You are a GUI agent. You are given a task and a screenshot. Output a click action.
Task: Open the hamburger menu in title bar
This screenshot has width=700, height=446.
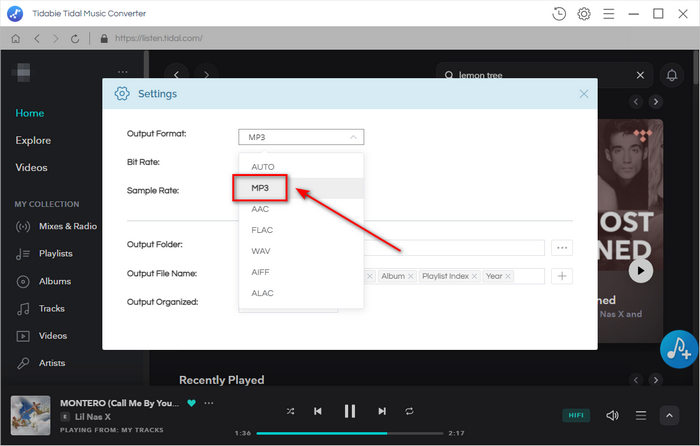click(x=608, y=14)
